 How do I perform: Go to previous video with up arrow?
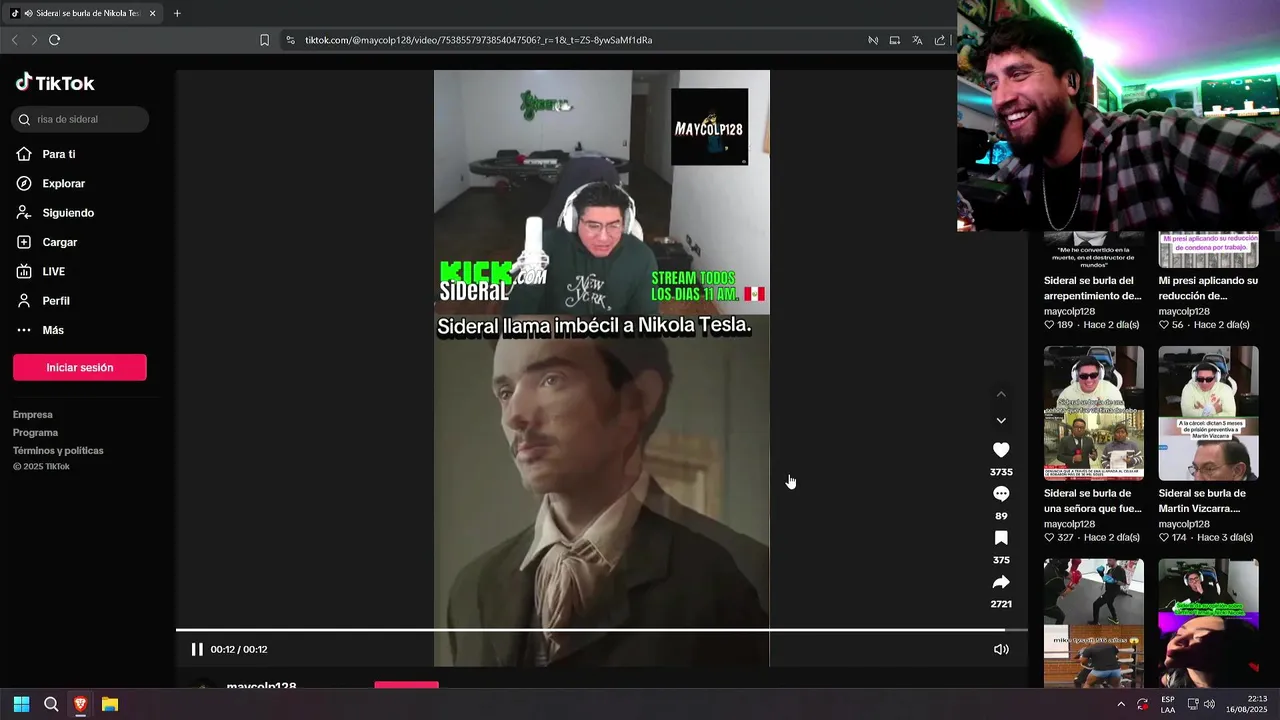pyautogui.click(x=1001, y=394)
